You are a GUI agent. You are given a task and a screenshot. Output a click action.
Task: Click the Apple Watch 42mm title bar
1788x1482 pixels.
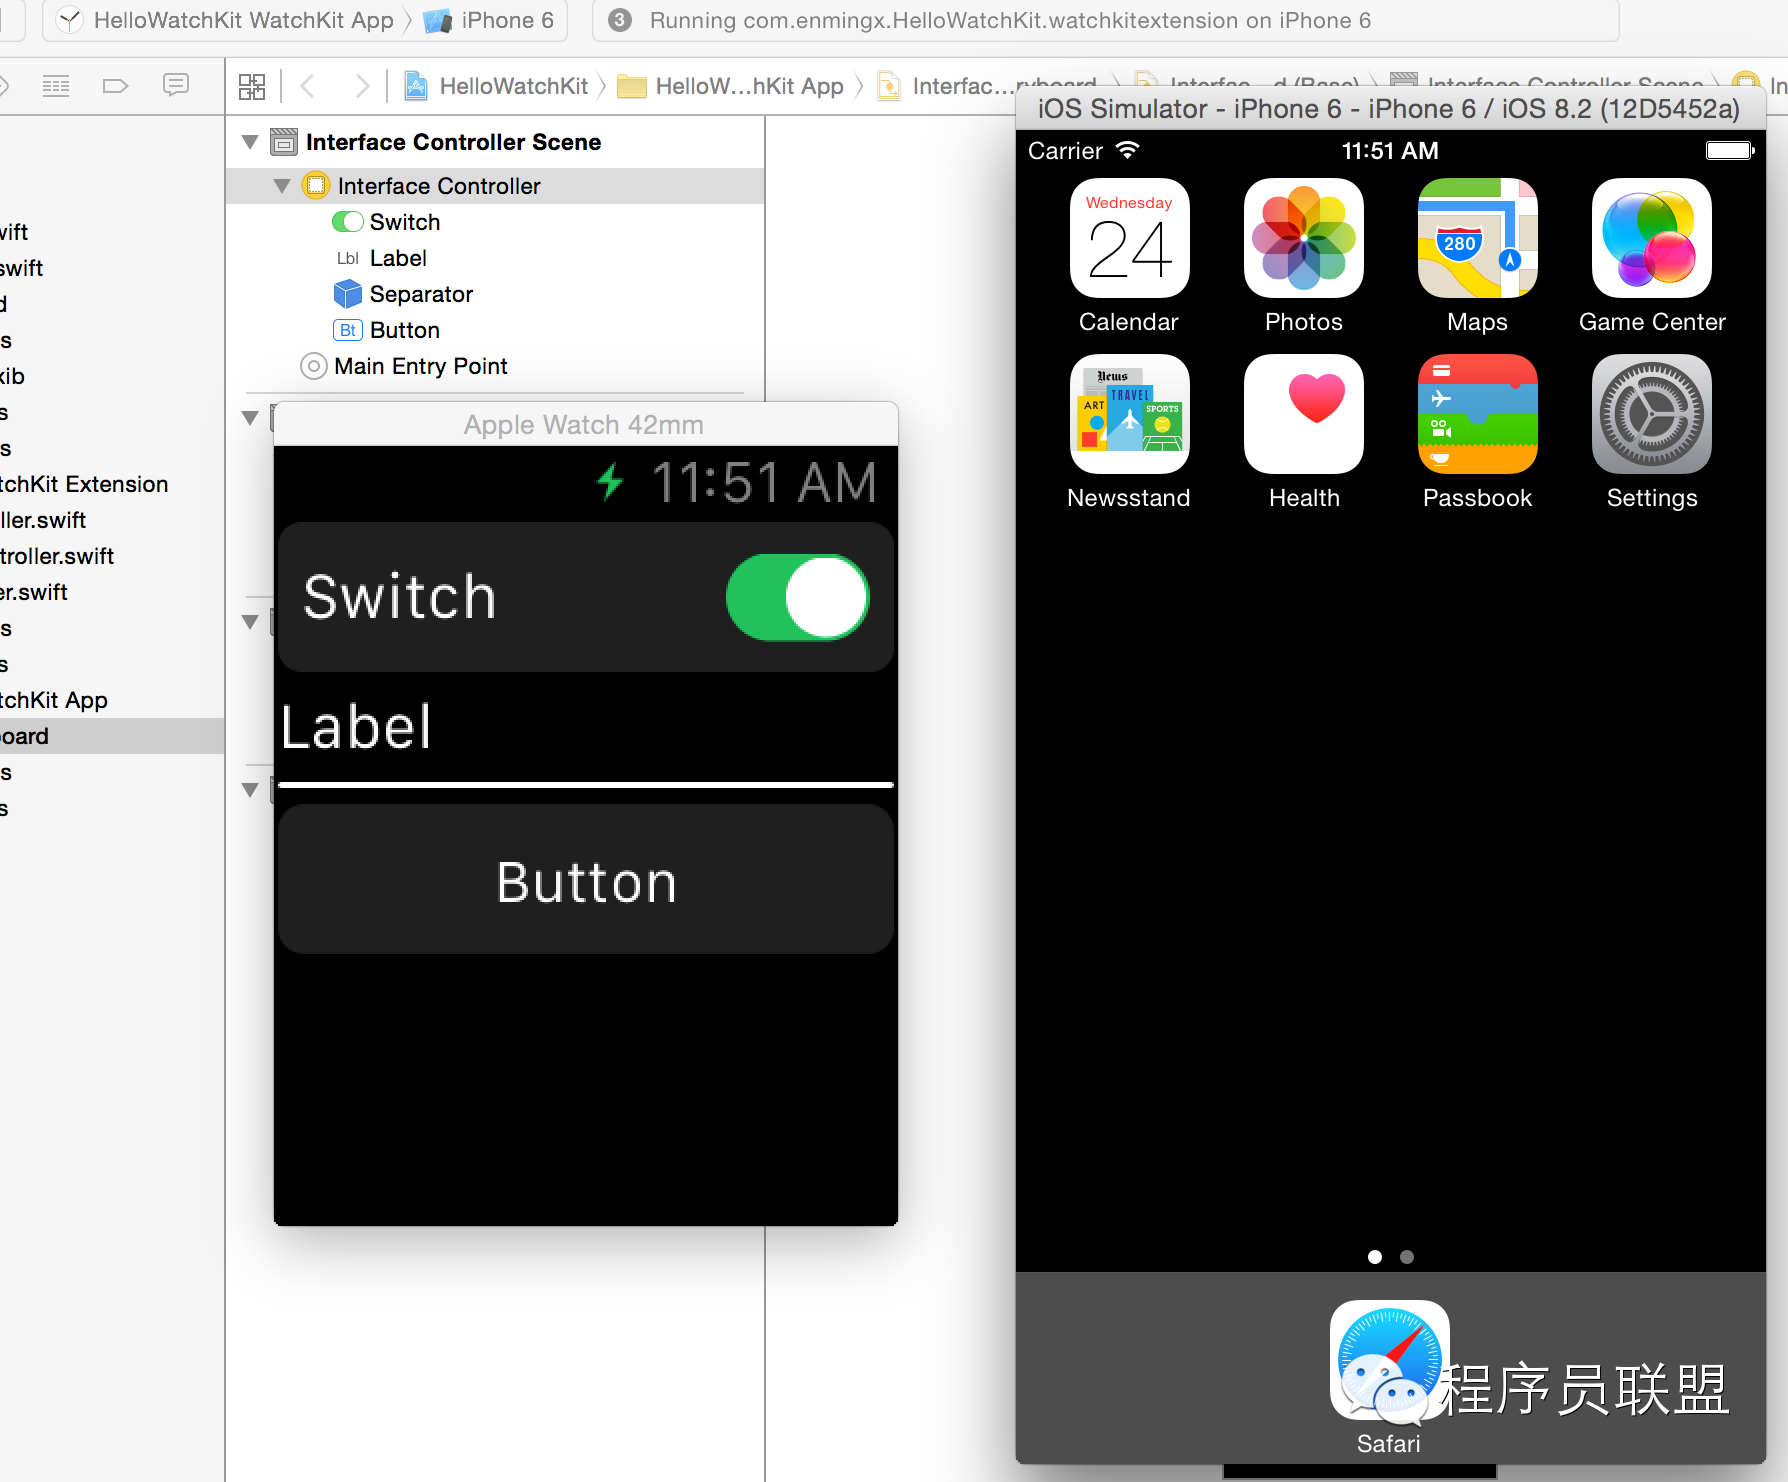point(586,424)
